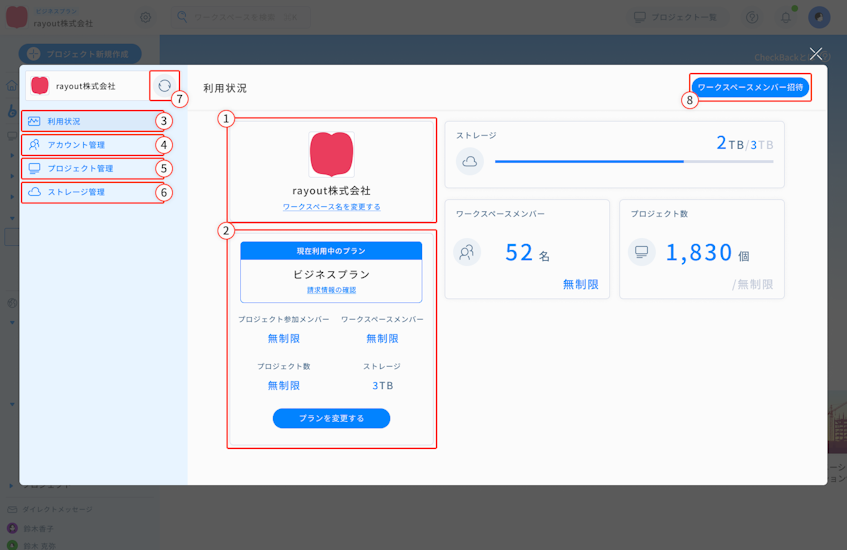Click the settings gear in background header
This screenshot has width=847, height=550.
pos(145,17)
